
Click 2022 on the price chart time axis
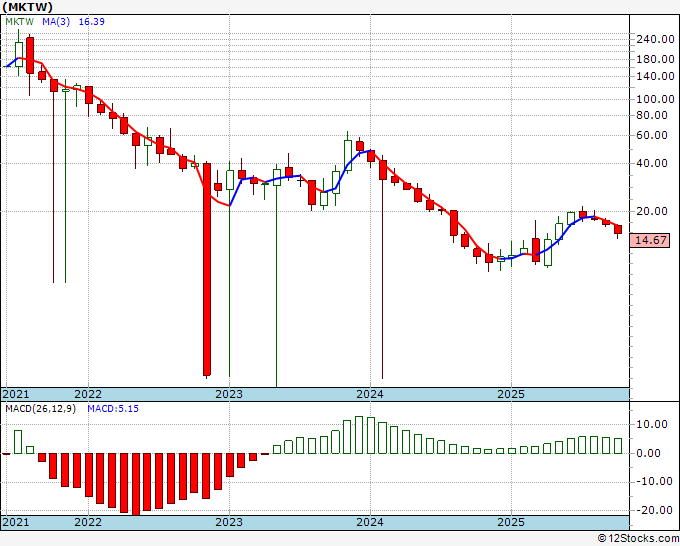(x=88, y=394)
